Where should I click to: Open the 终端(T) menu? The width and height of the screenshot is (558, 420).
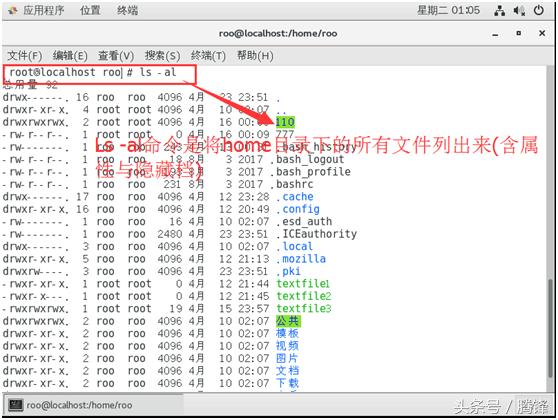(208, 56)
